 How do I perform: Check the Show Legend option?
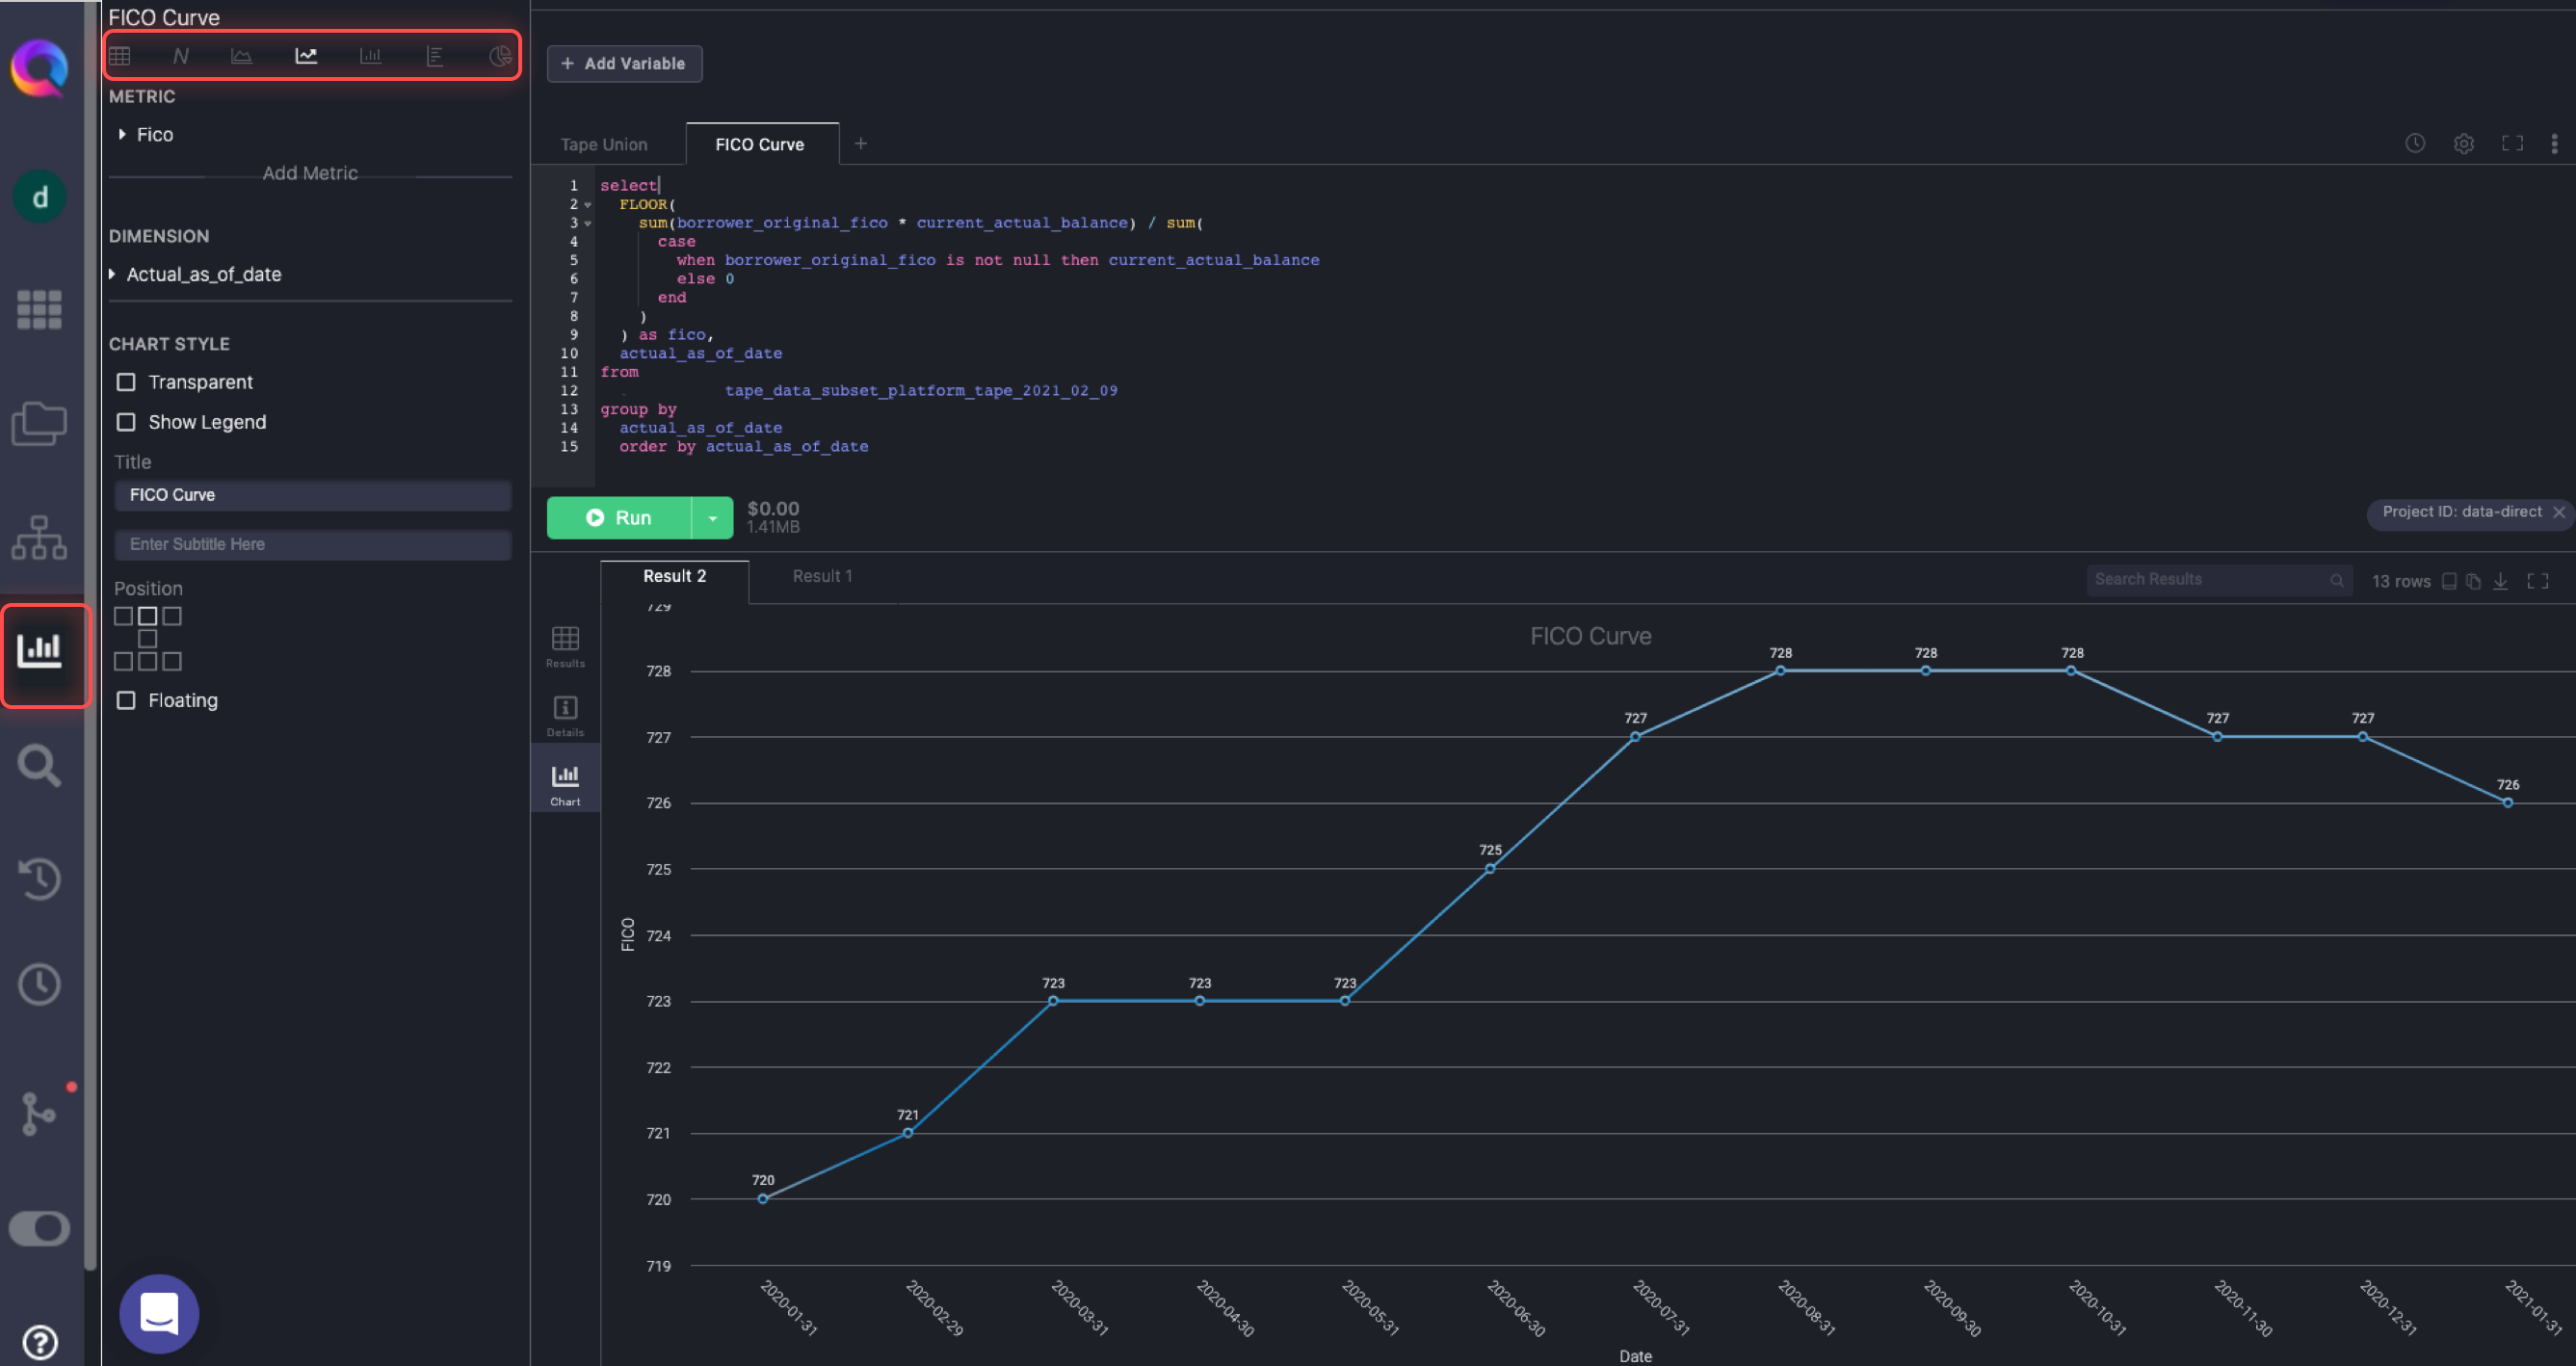(x=126, y=422)
